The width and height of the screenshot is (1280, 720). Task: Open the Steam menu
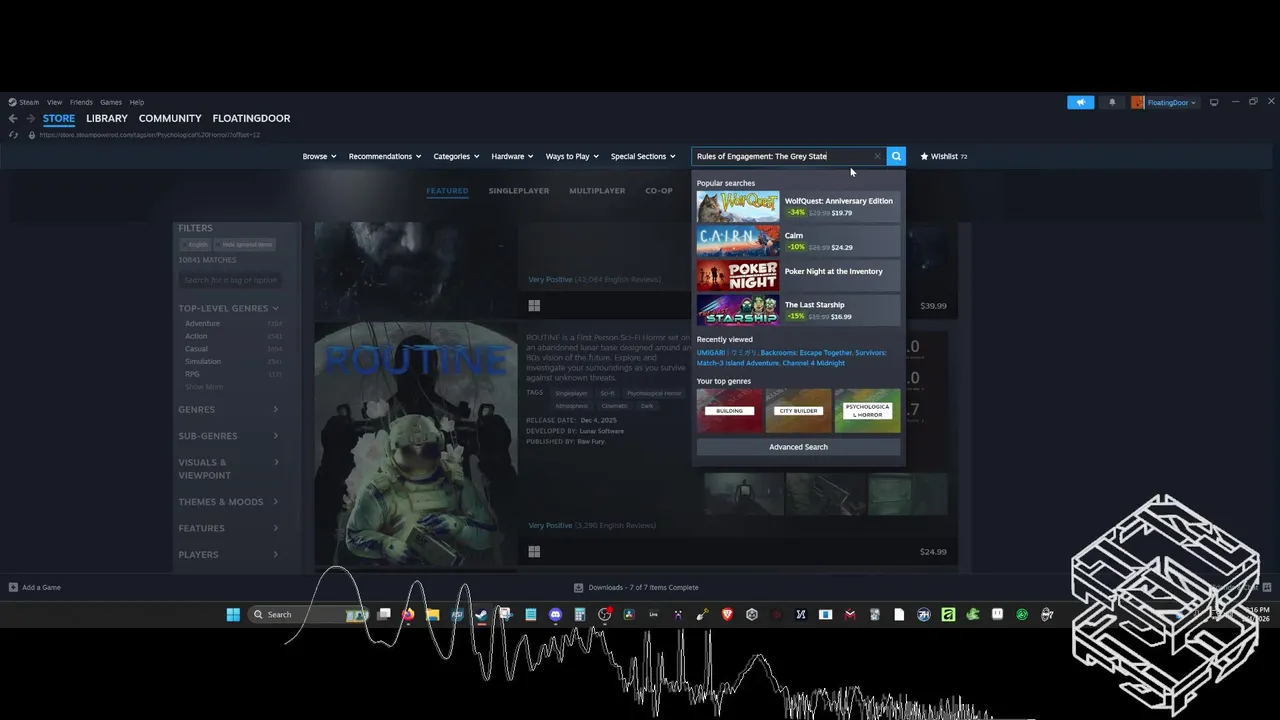tap(29, 102)
